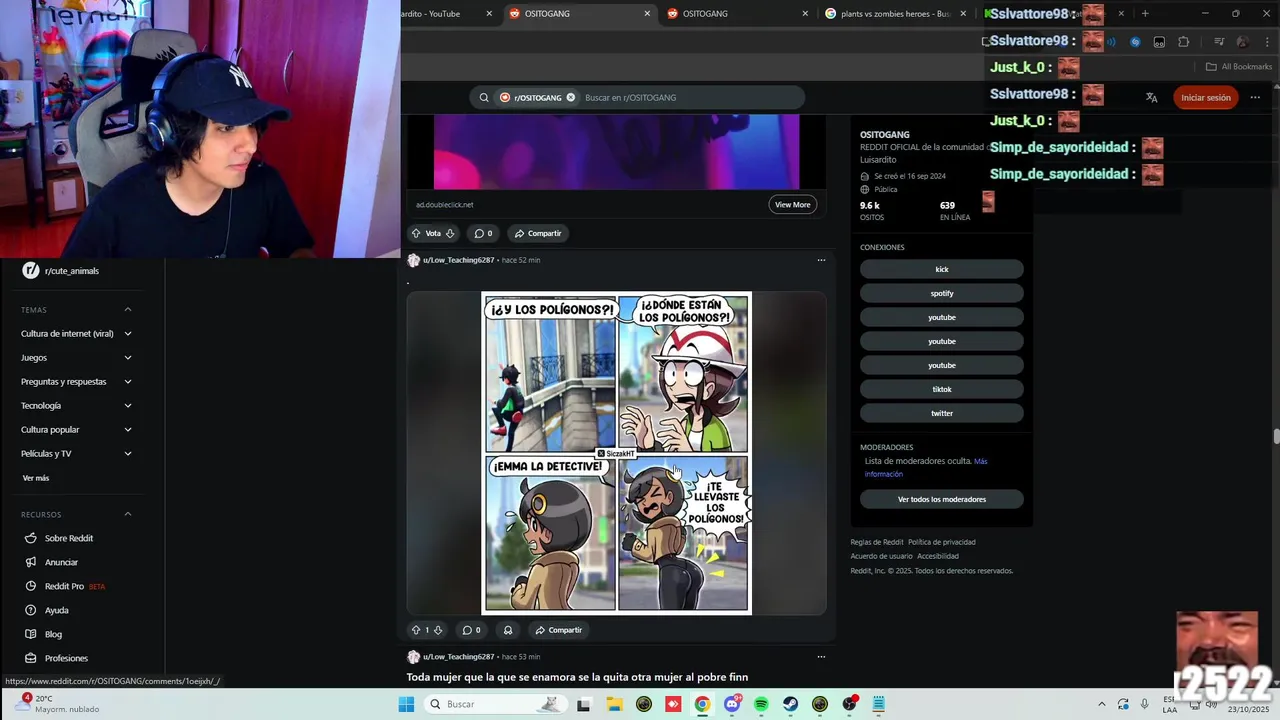Screen dimensions: 1280x720
Task: Click View More on the ad
Action: click(793, 204)
